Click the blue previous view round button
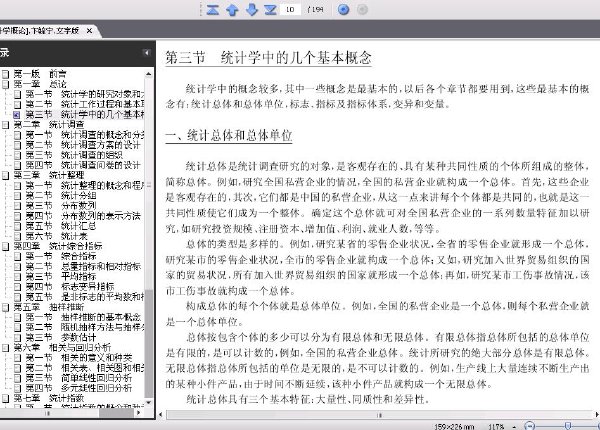Image resolution: width=600 pixels, height=430 pixels. click(x=343, y=9)
